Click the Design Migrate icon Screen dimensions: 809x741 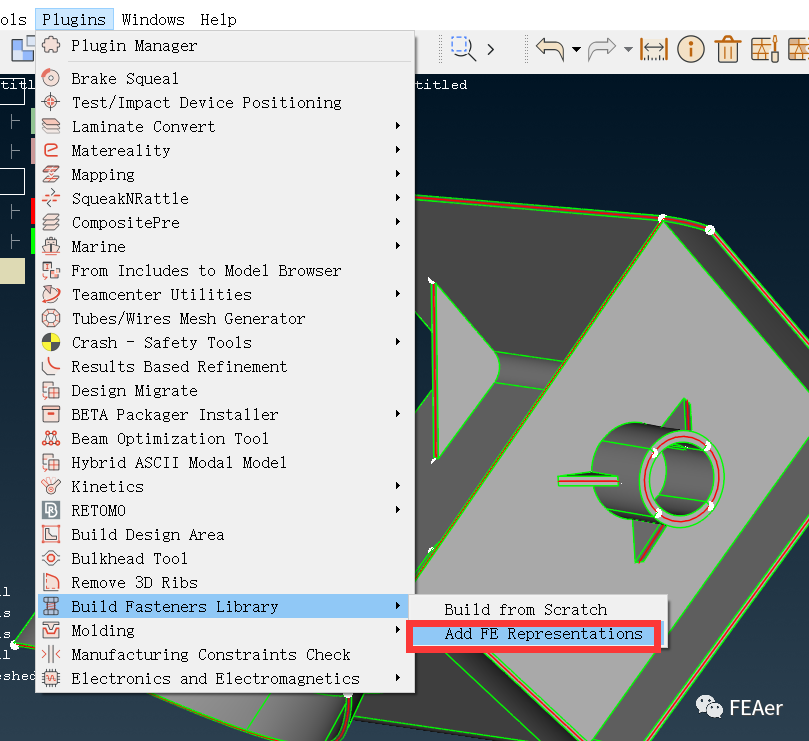(x=51, y=390)
